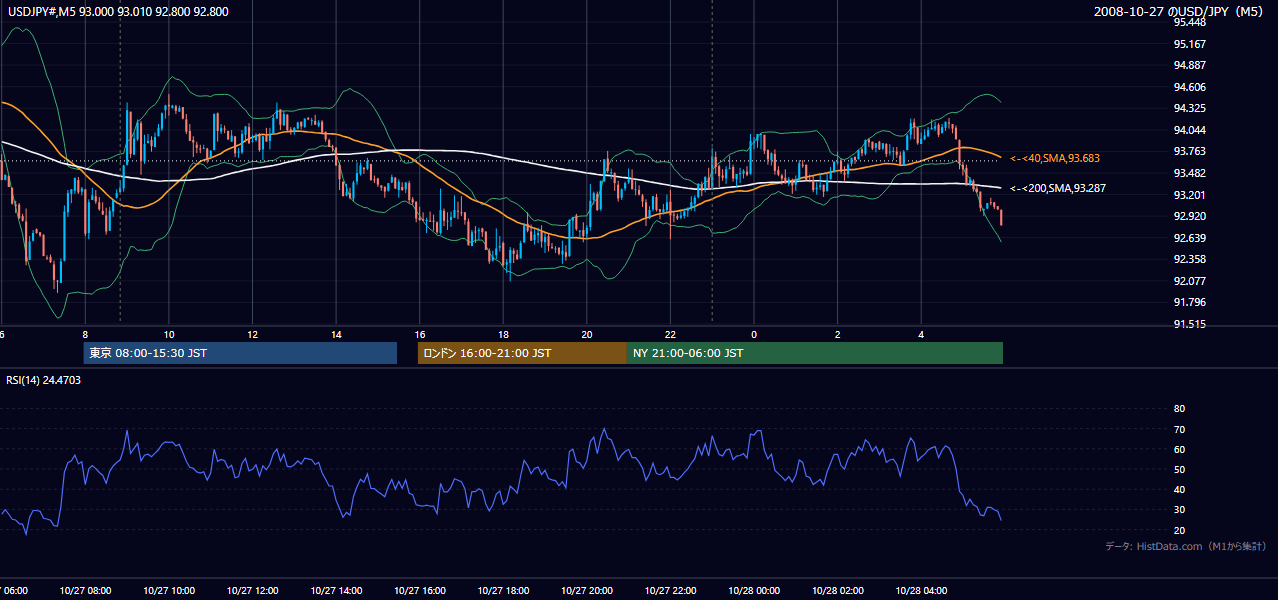Click hour label 2 under price chart
1278x600 pixels.
click(837, 334)
